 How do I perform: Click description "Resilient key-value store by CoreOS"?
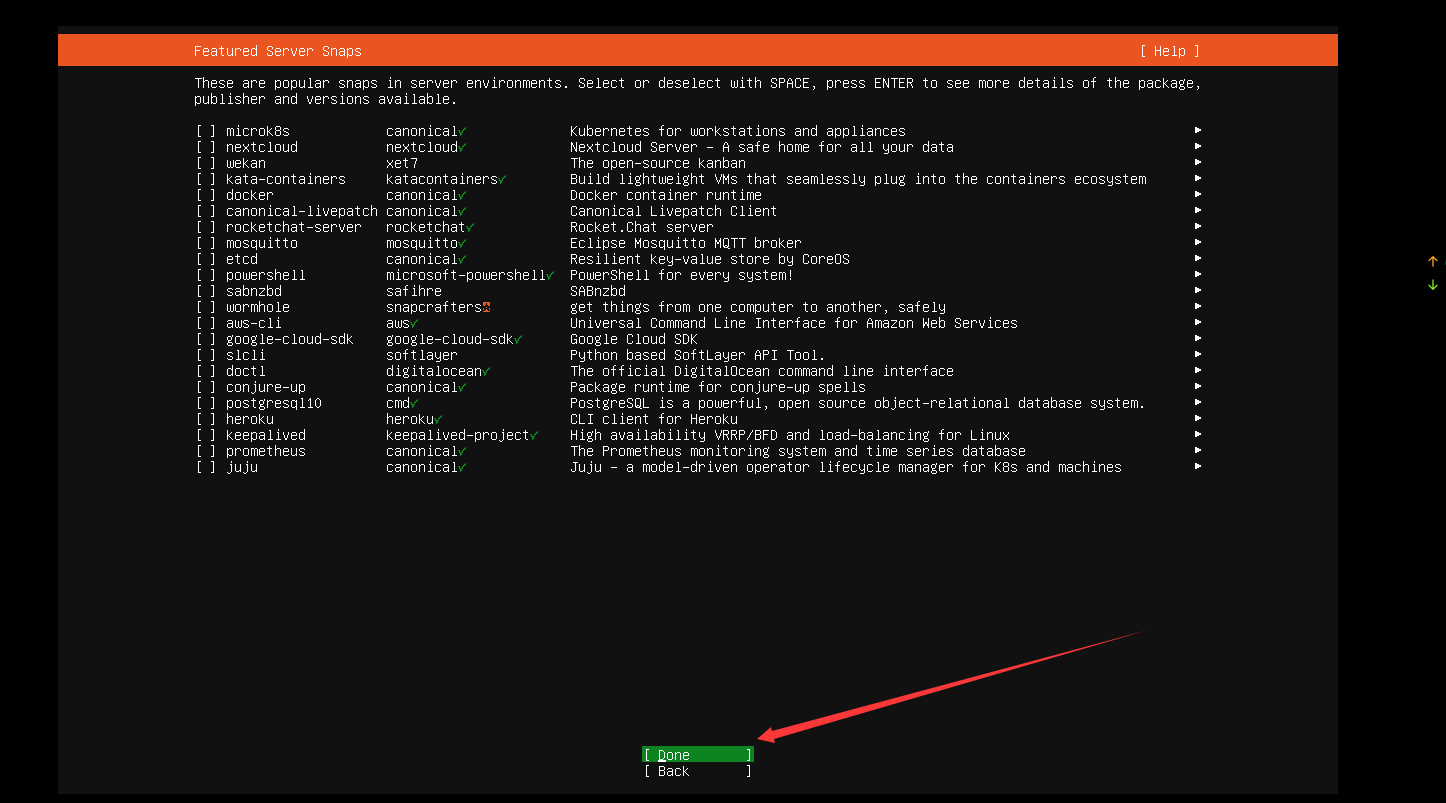pyautogui.click(x=710, y=259)
